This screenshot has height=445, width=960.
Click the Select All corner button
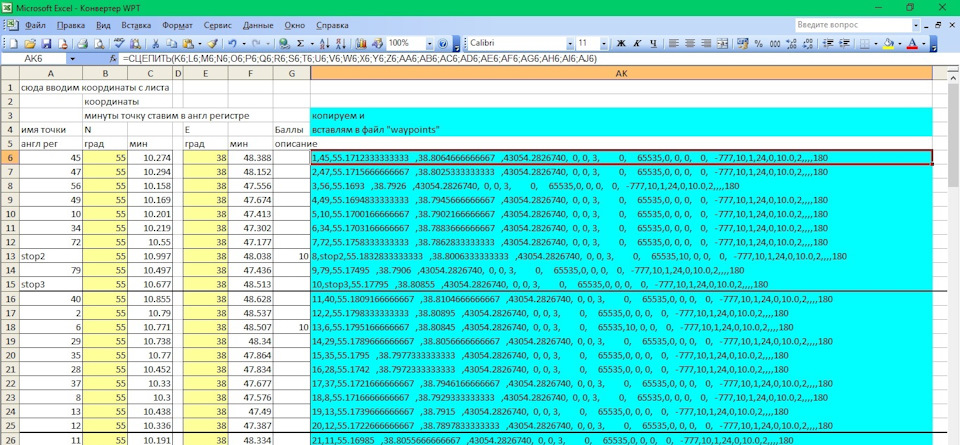[10, 73]
